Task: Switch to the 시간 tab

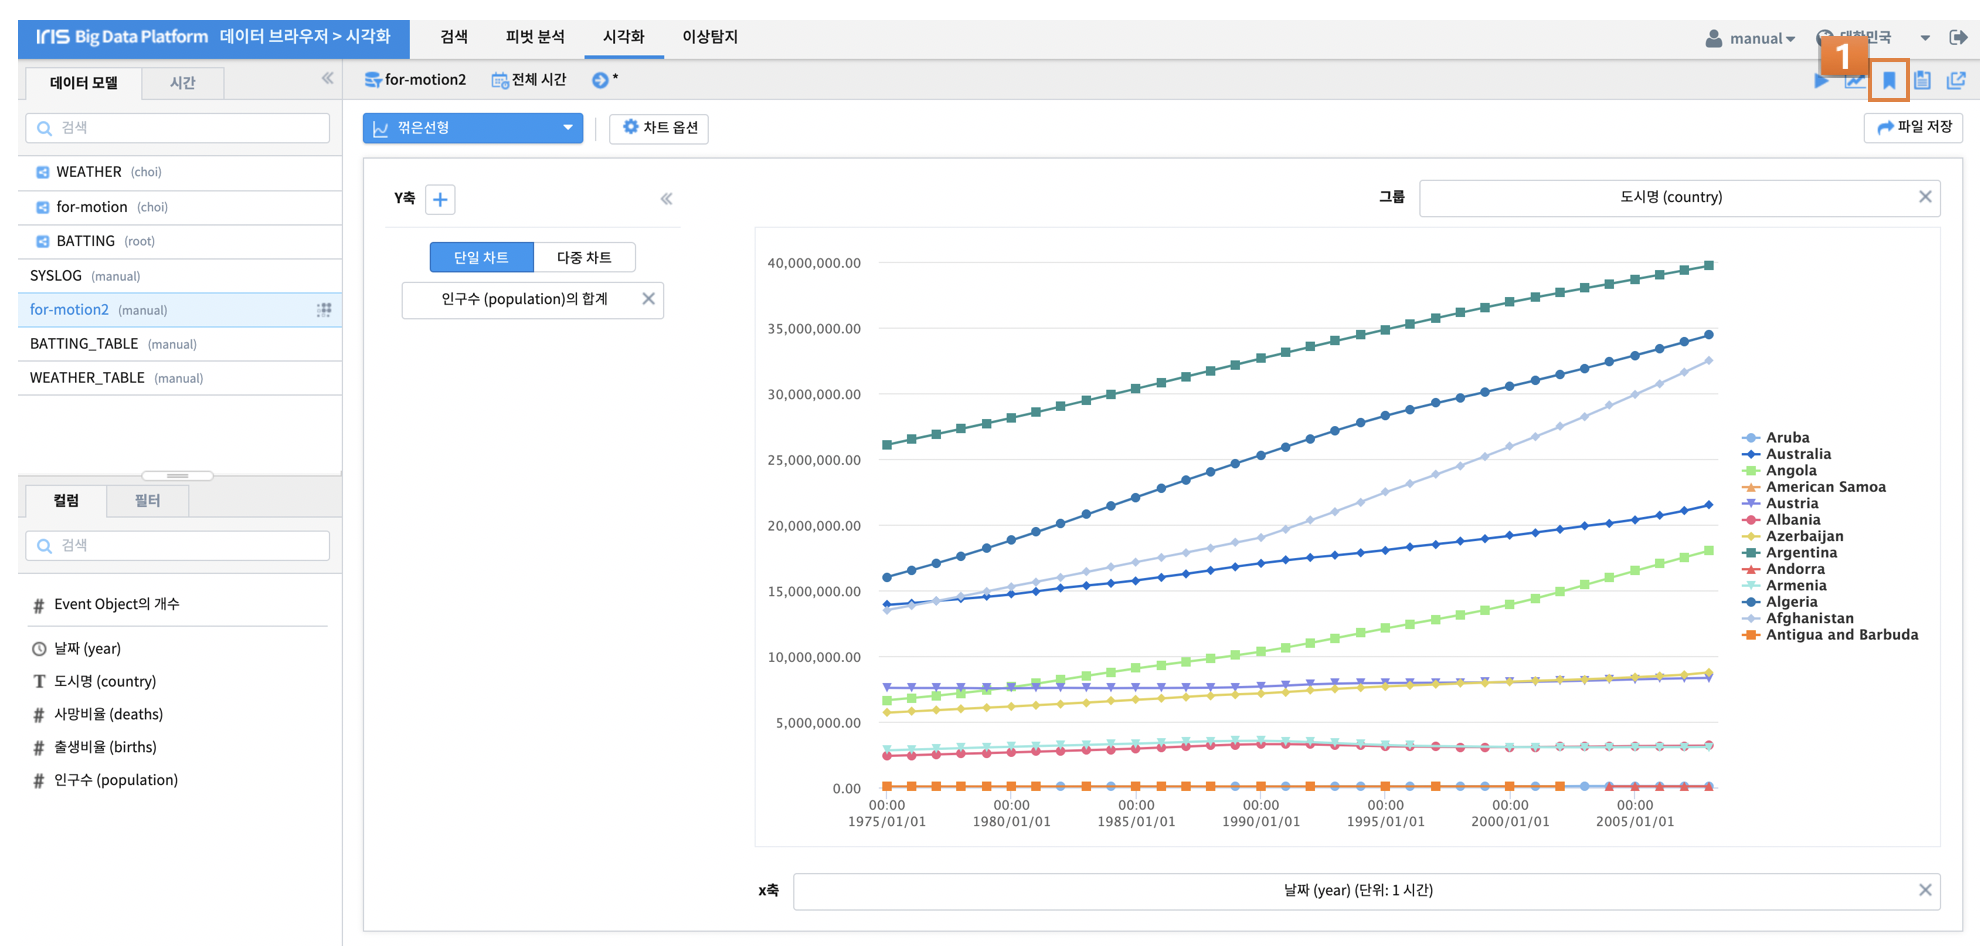Action: [182, 83]
